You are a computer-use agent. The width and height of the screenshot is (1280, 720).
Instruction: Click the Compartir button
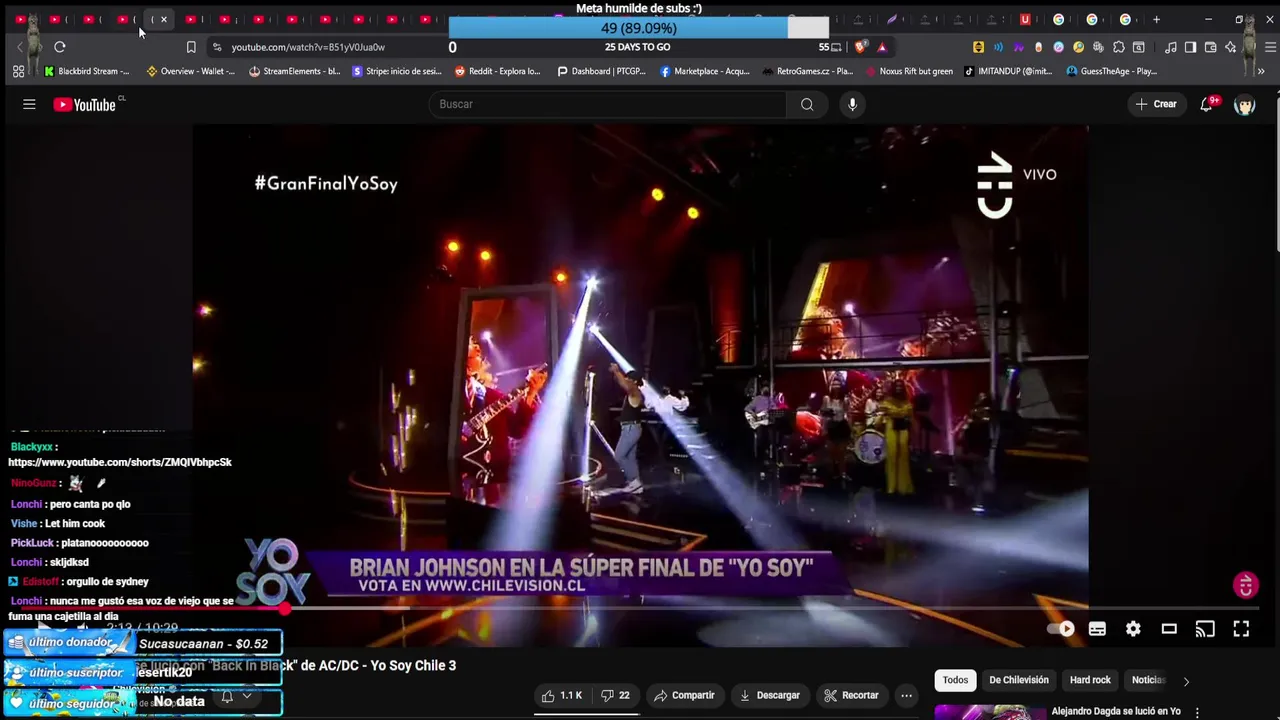coord(684,695)
